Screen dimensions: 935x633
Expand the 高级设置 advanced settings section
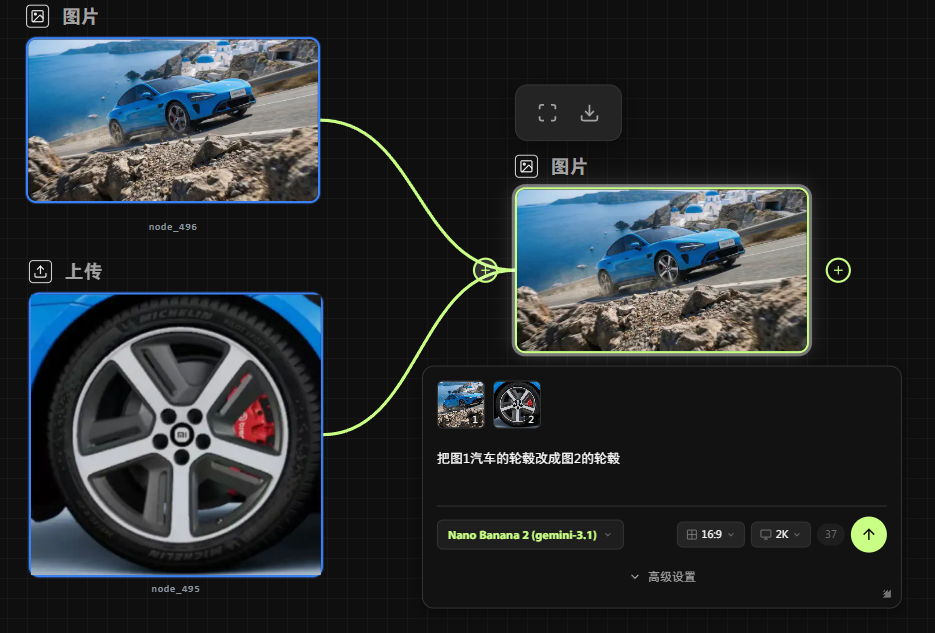coord(662,577)
